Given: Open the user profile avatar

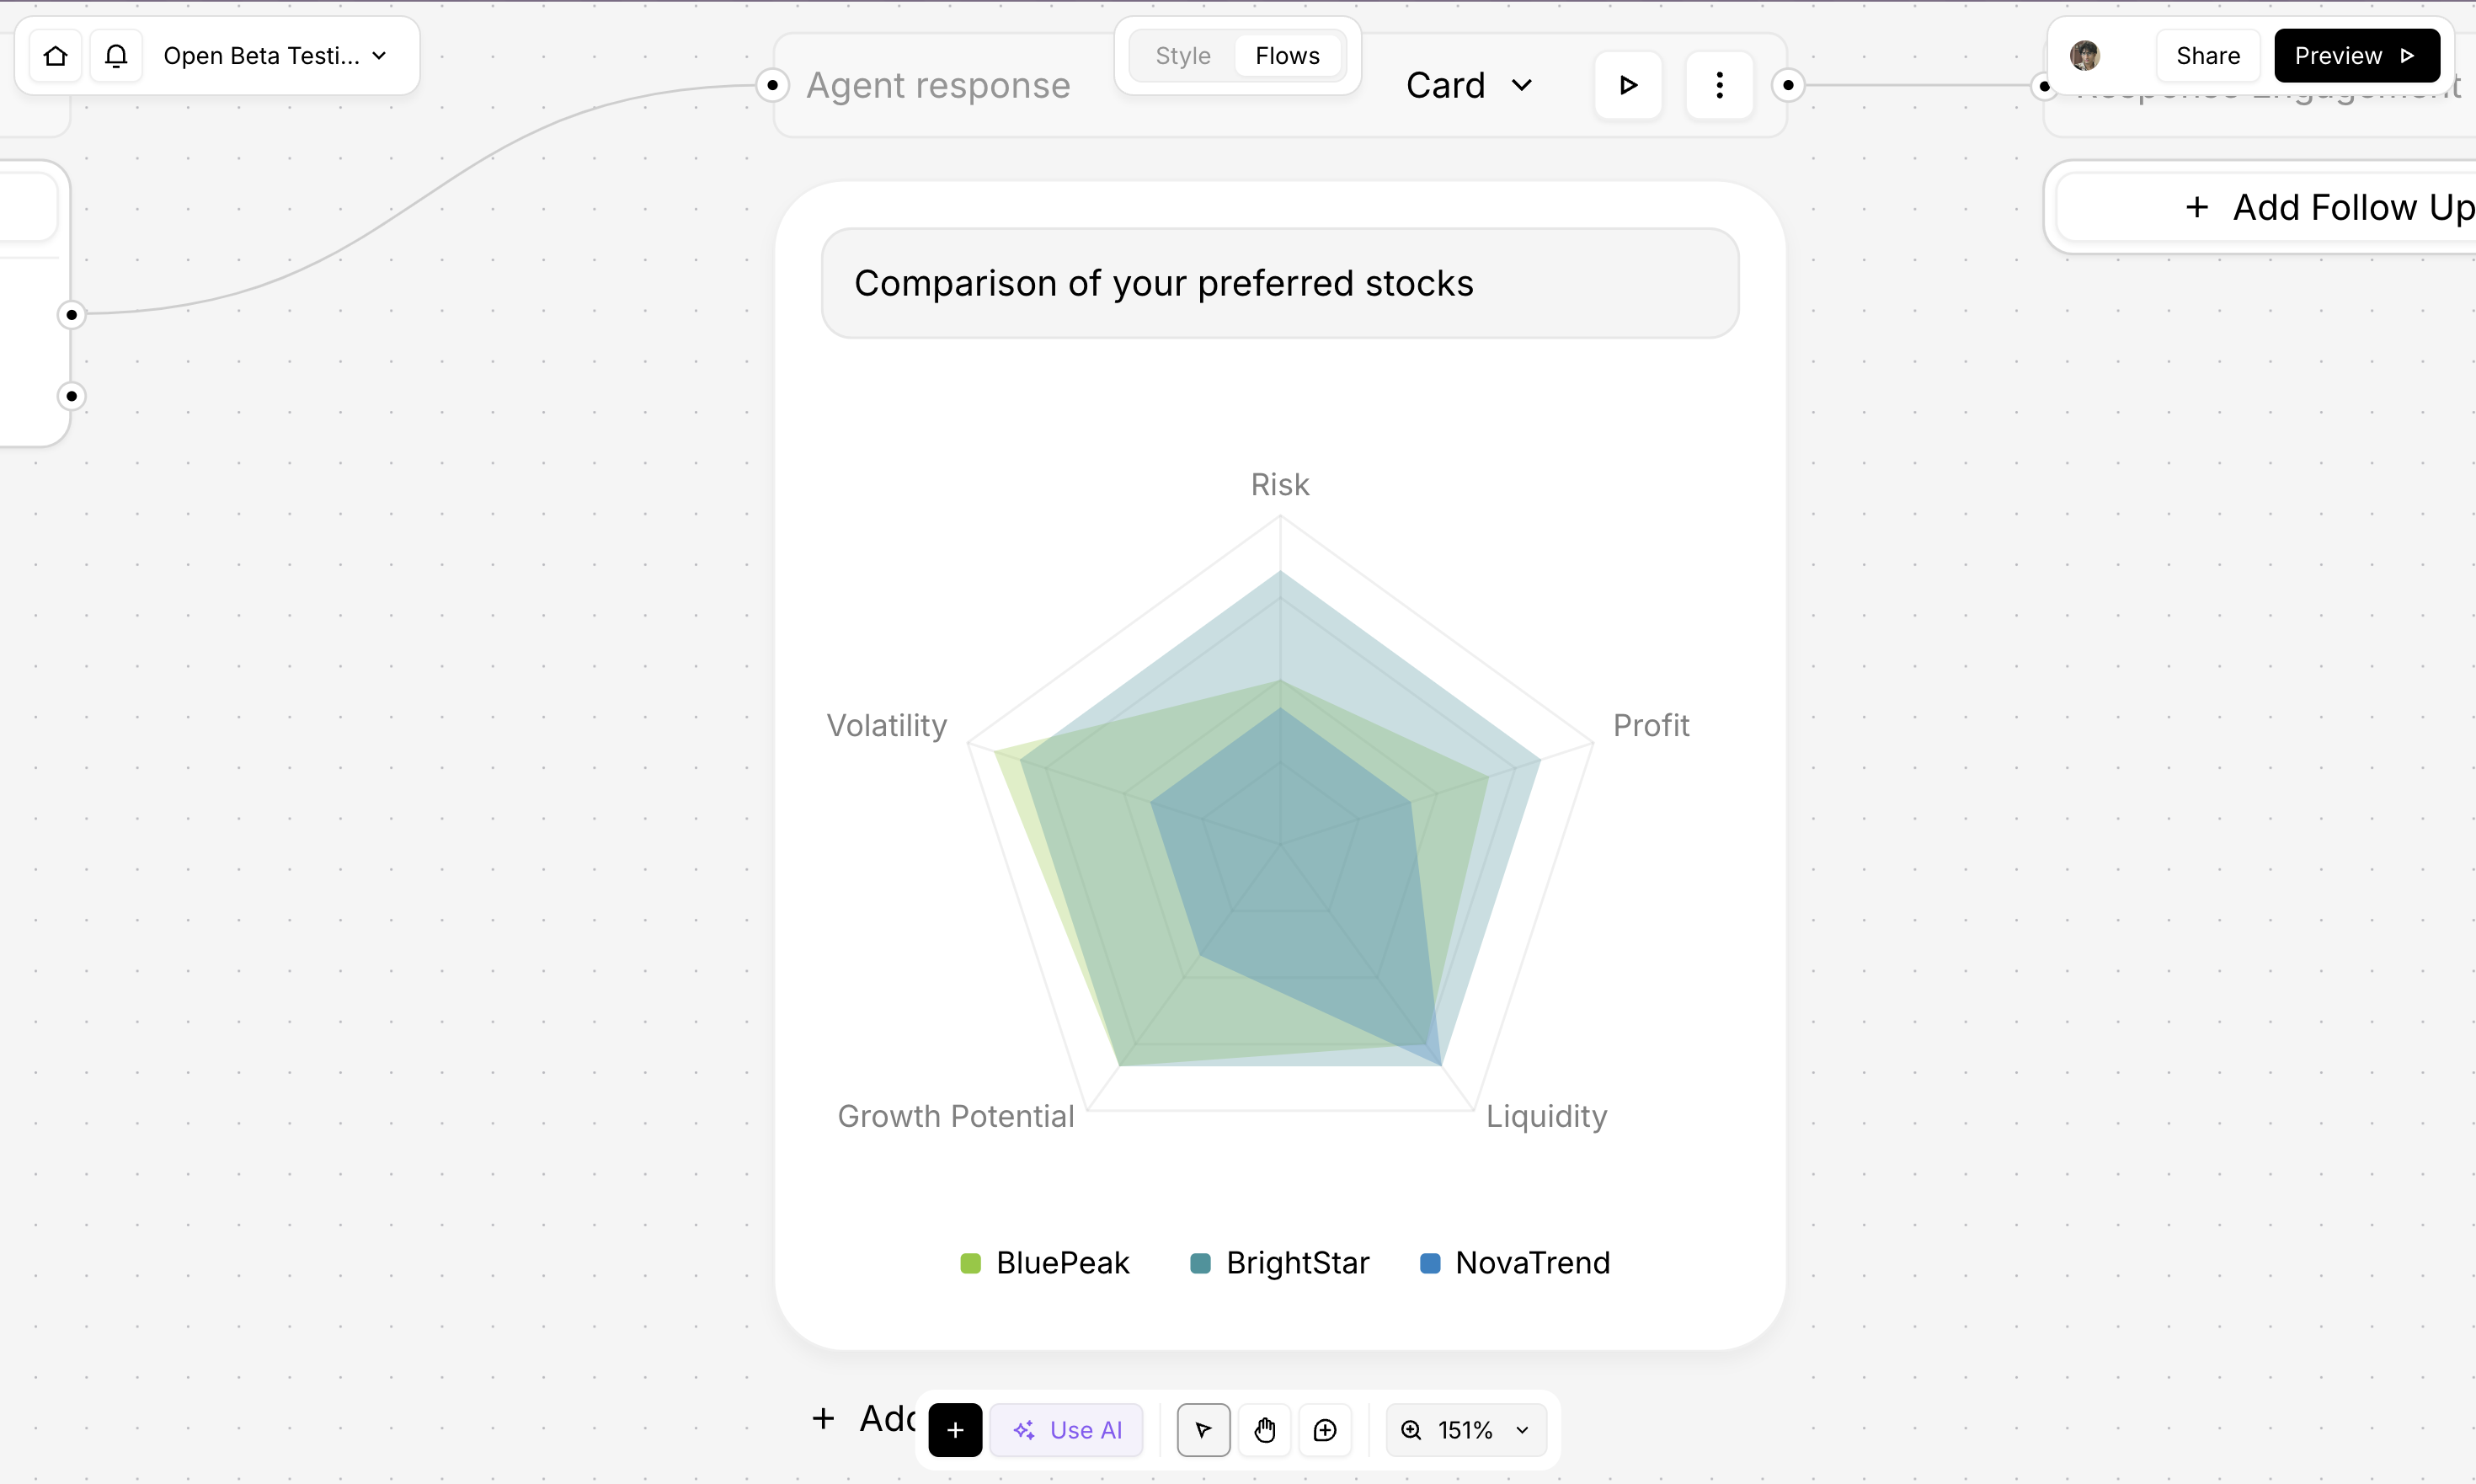Looking at the screenshot, I should pyautogui.click(x=2085, y=56).
